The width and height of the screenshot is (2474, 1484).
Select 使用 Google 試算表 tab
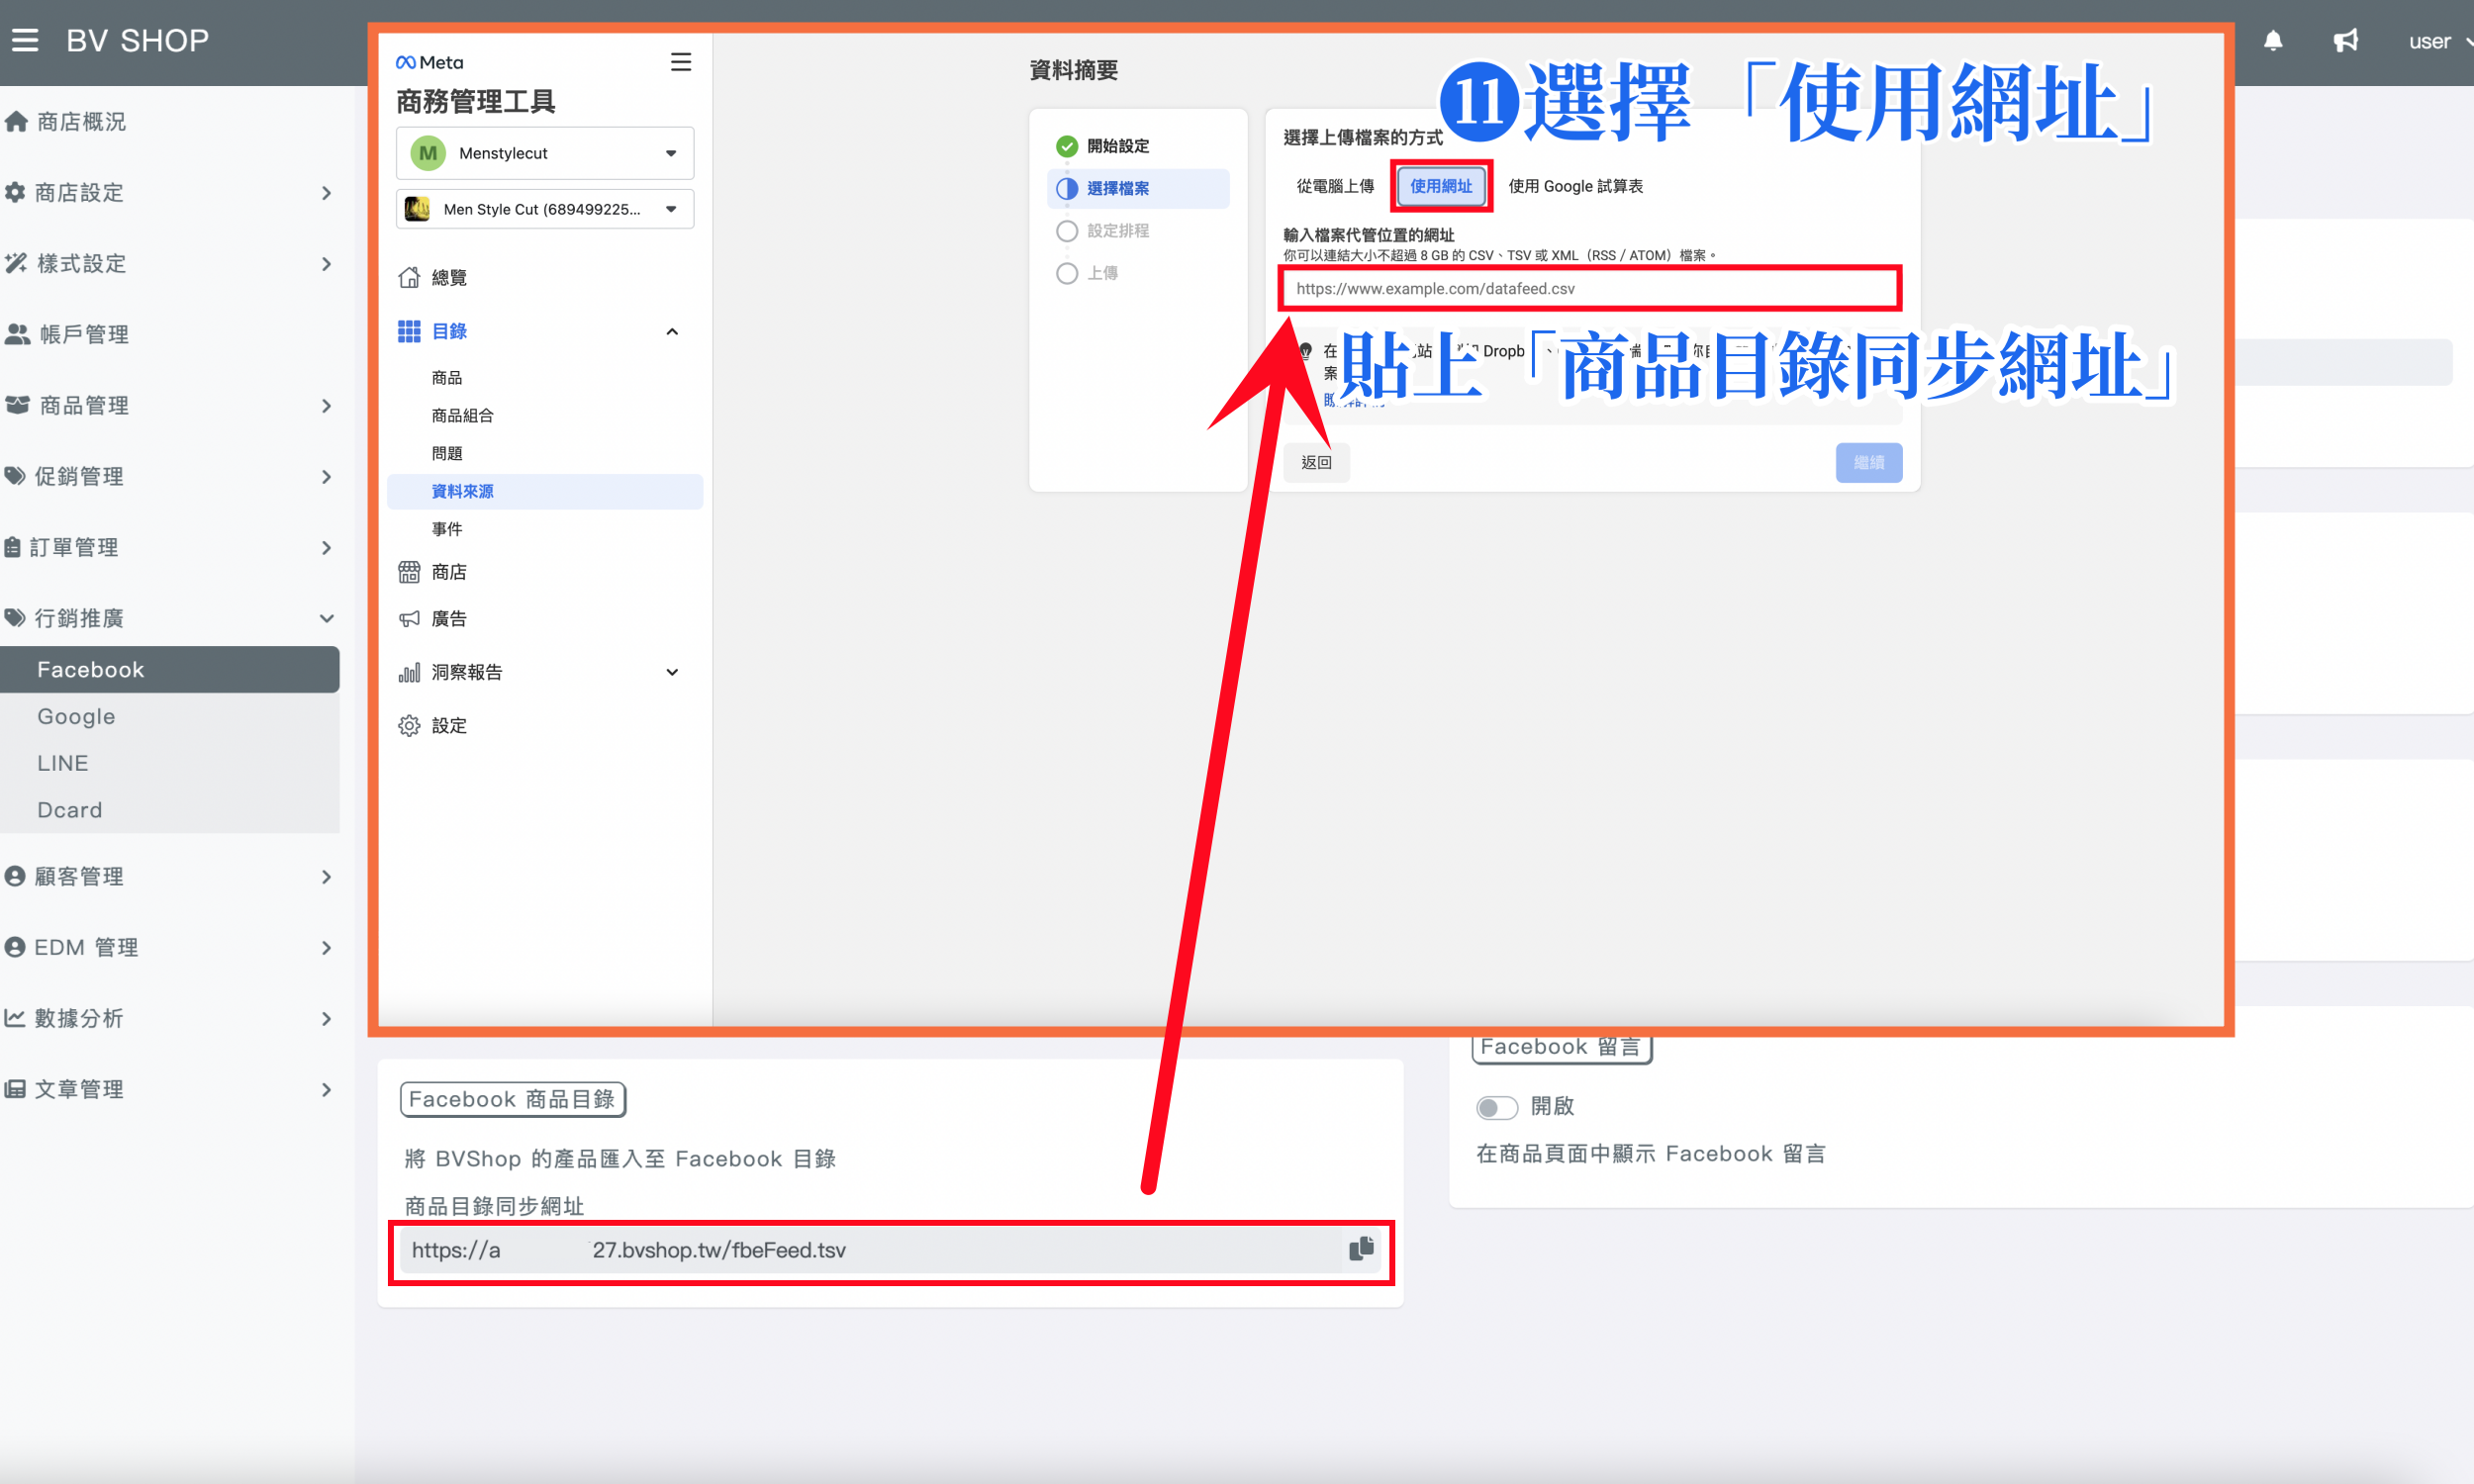pyautogui.click(x=1575, y=186)
